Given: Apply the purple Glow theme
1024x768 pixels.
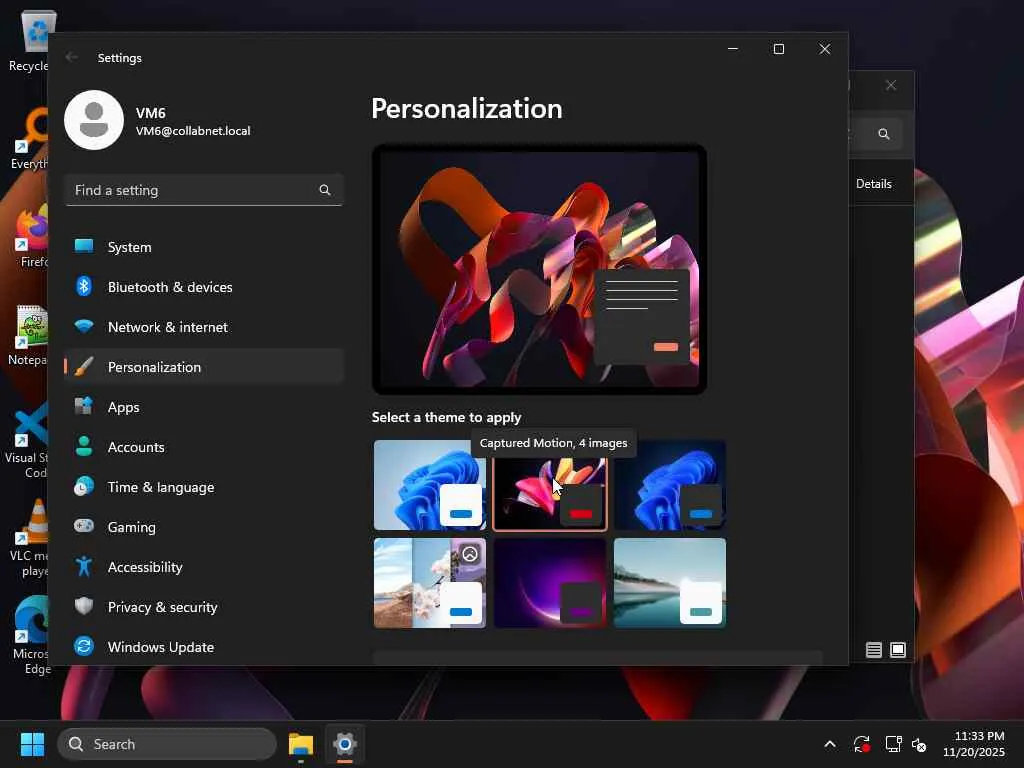Looking at the screenshot, I should coord(550,583).
